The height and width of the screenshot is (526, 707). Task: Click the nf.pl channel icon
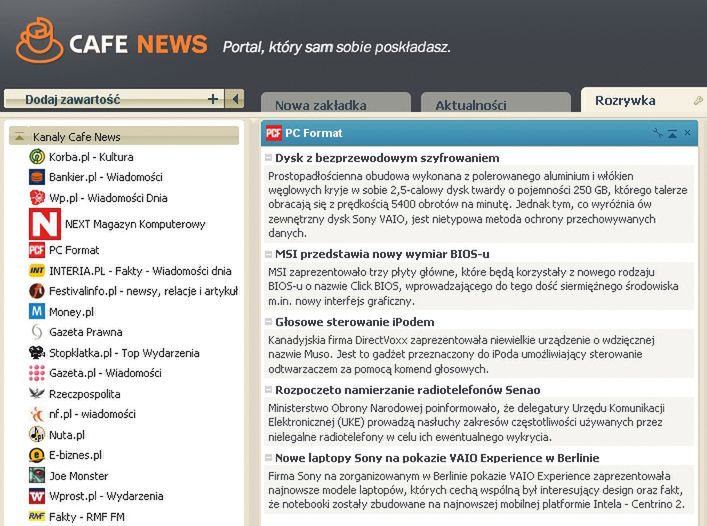click(x=37, y=414)
